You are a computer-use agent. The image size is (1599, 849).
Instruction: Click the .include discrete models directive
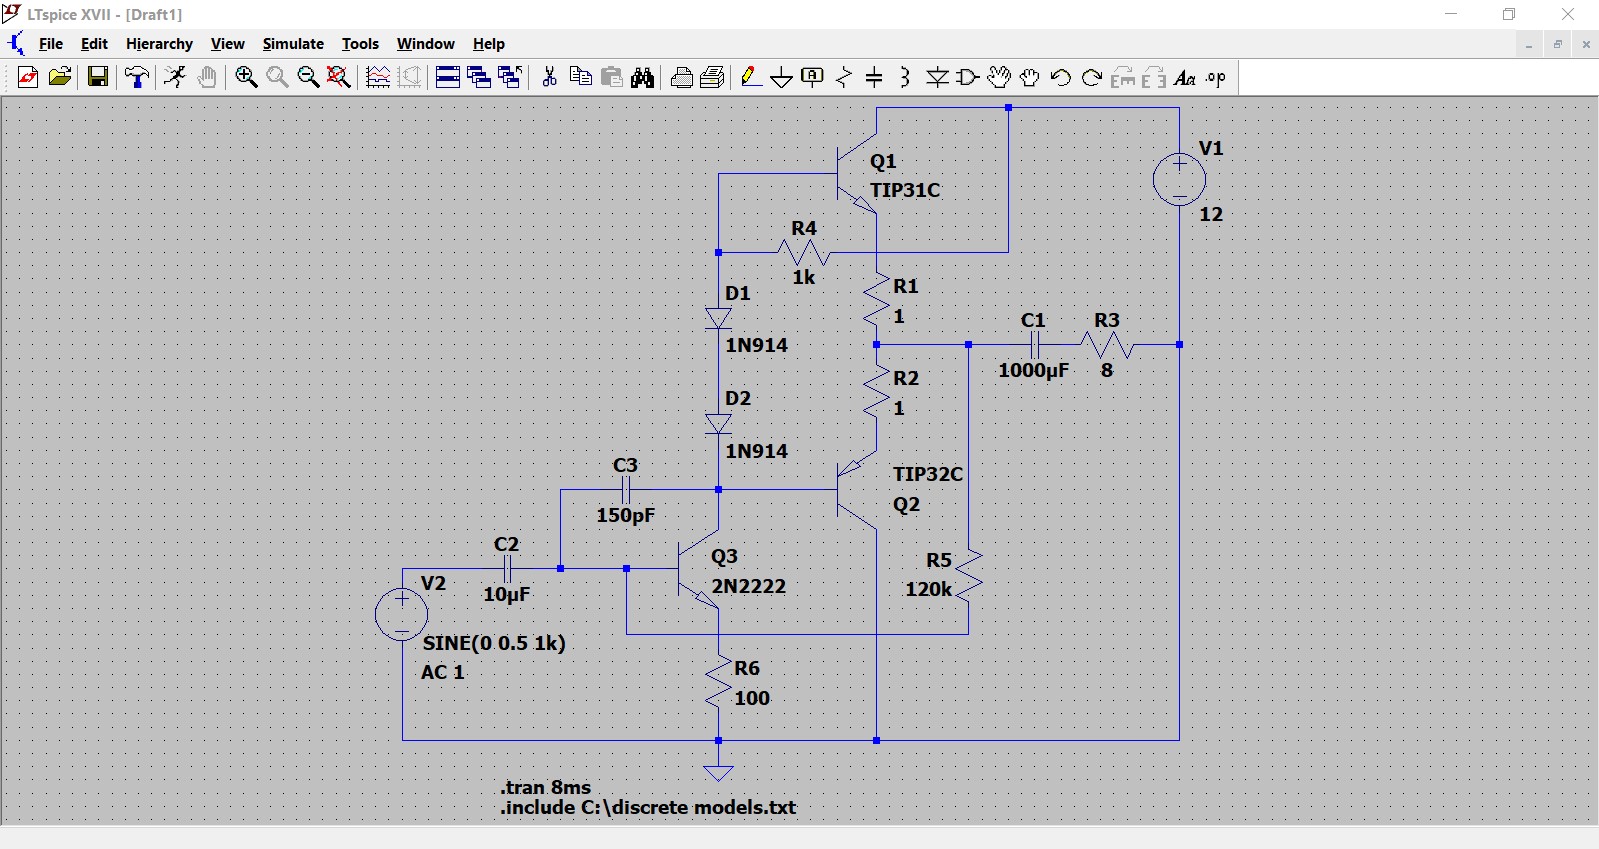[648, 807]
